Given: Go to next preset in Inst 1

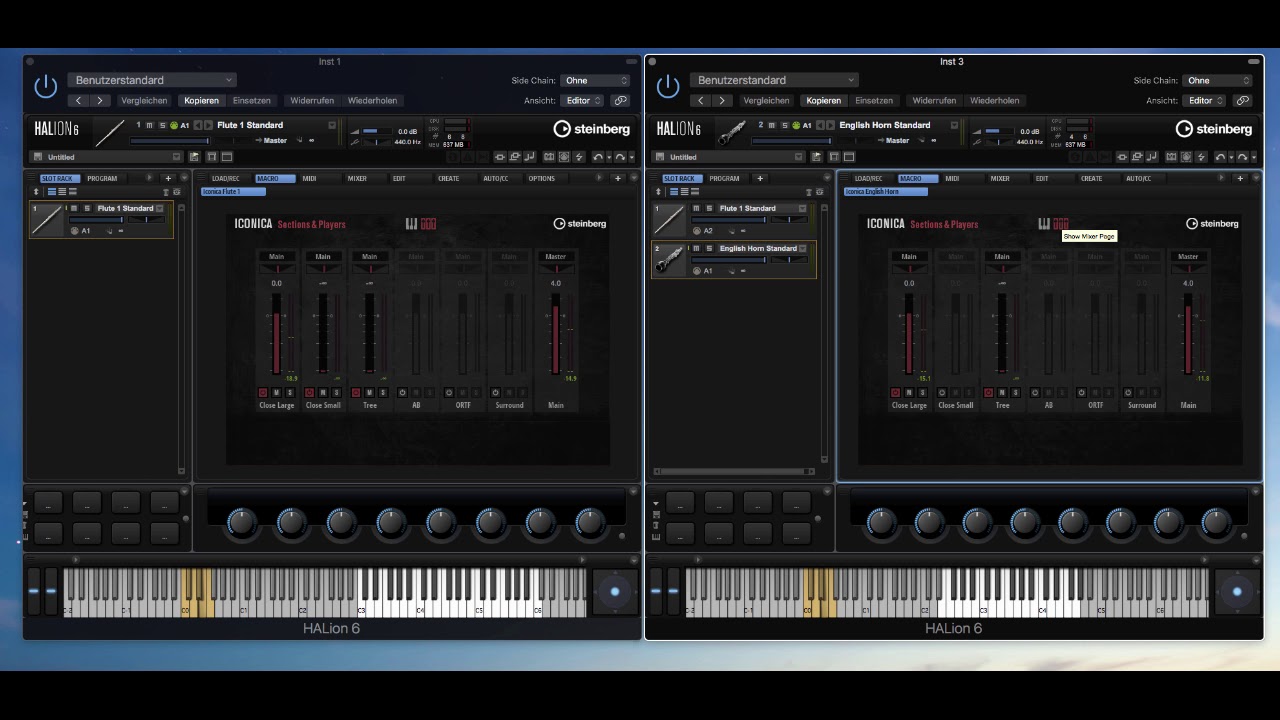Looking at the screenshot, I should [100, 100].
